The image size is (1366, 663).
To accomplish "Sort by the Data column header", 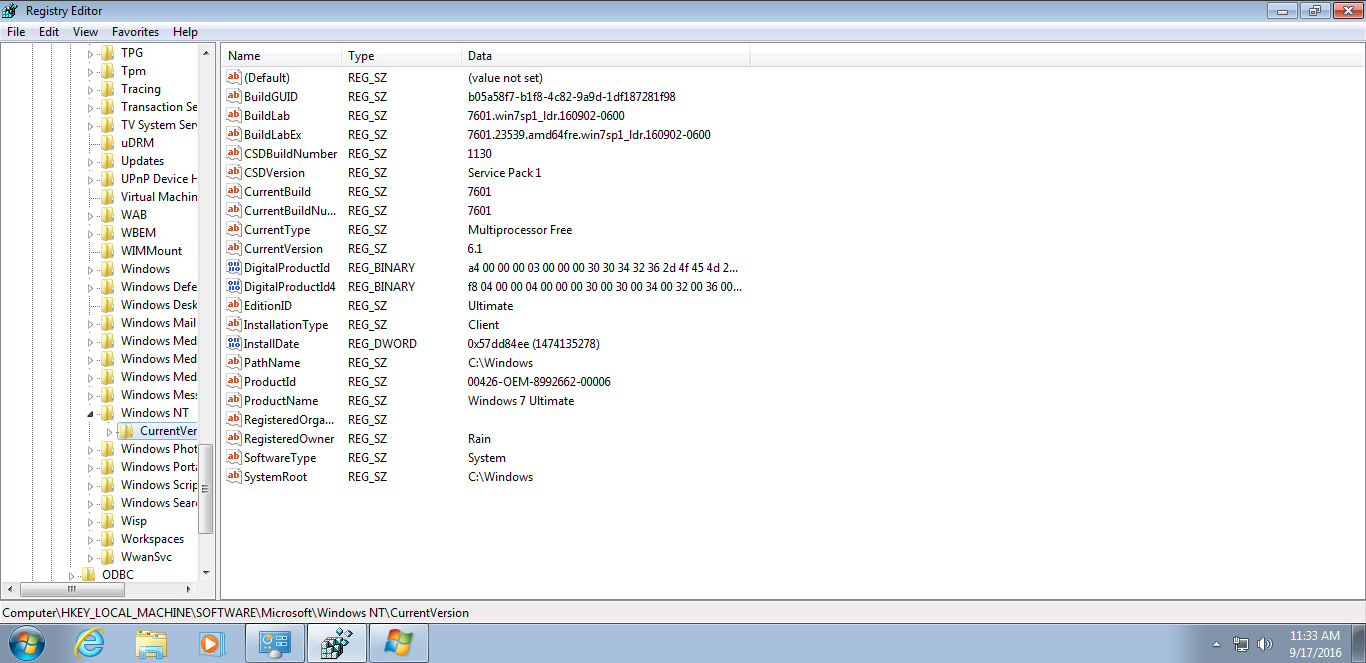I will tap(605, 56).
